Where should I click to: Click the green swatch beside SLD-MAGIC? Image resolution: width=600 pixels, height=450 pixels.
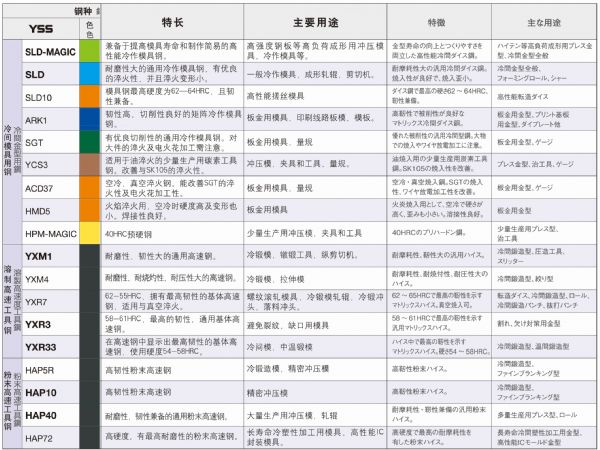[x=89, y=52]
